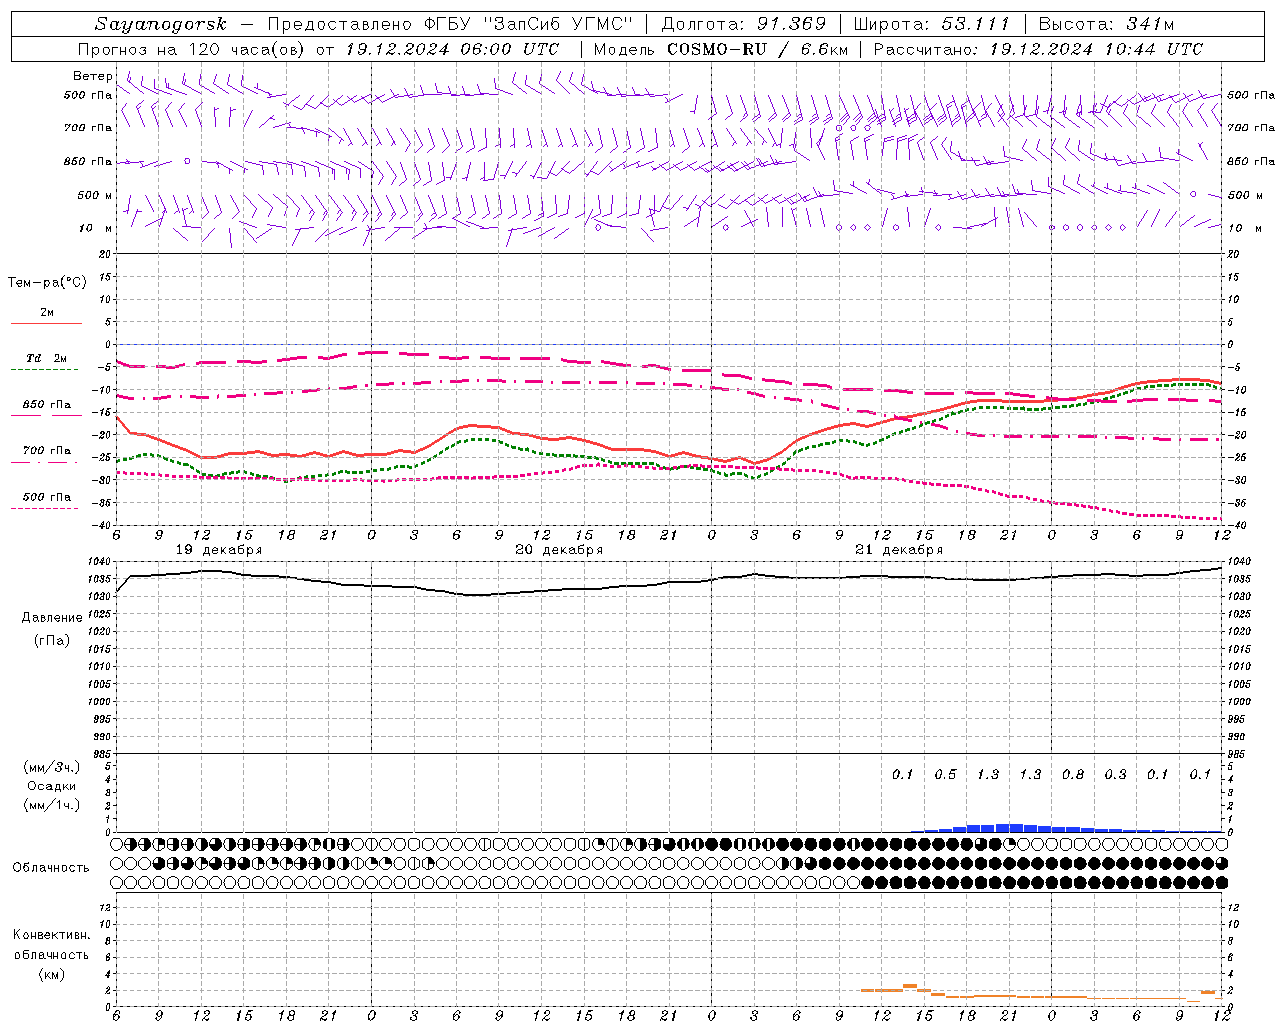Click the 'Модель COSMO-RU / 6.6км' model label
This screenshot has width=1280, height=1024.
(720, 49)
